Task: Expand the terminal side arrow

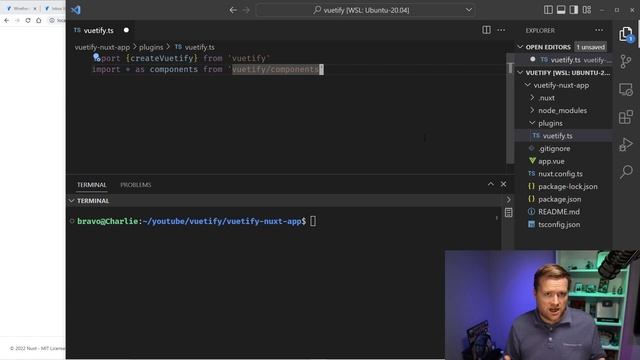Action: (x=509, y=200)
